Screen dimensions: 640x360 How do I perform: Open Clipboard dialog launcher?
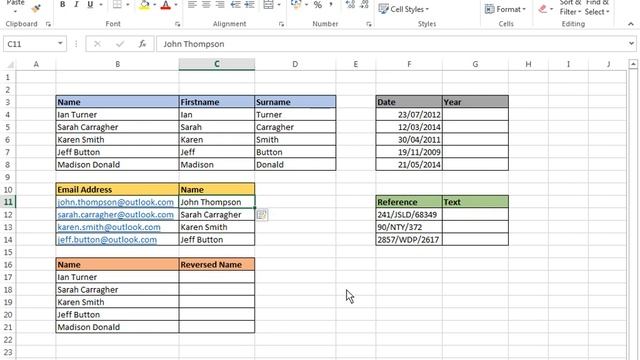(x=48, y=24)
